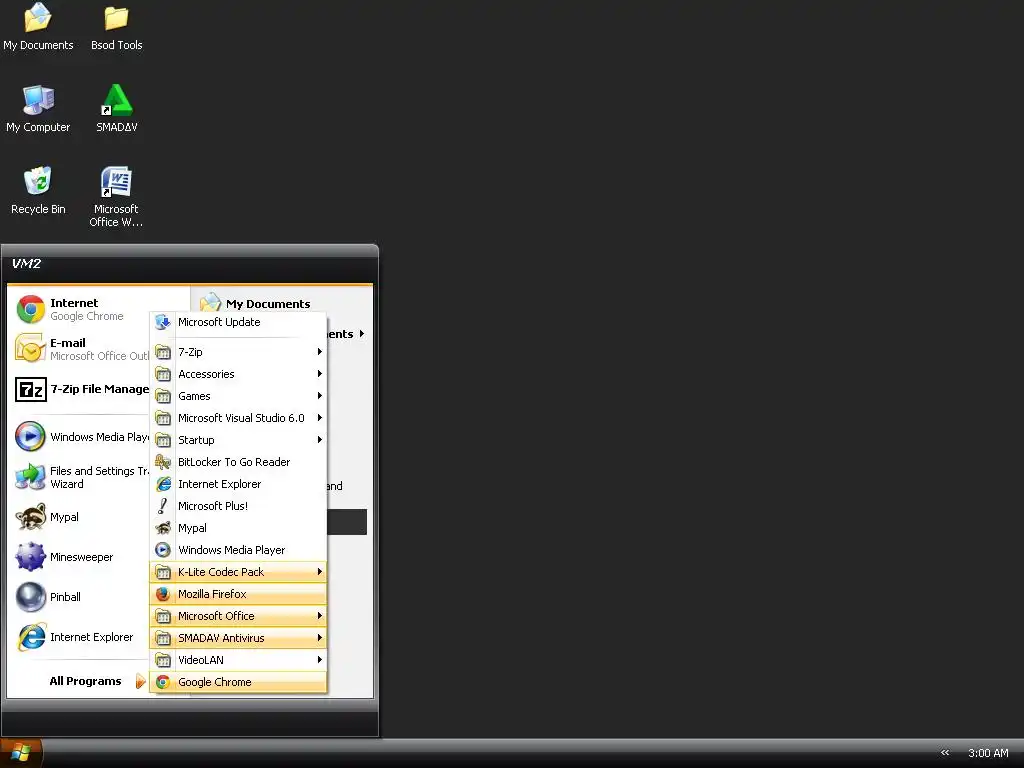The image size is (1024, 768).
Task: Click the Mypal raccoon icon in pinned list
Action: [x=31, y=517]
